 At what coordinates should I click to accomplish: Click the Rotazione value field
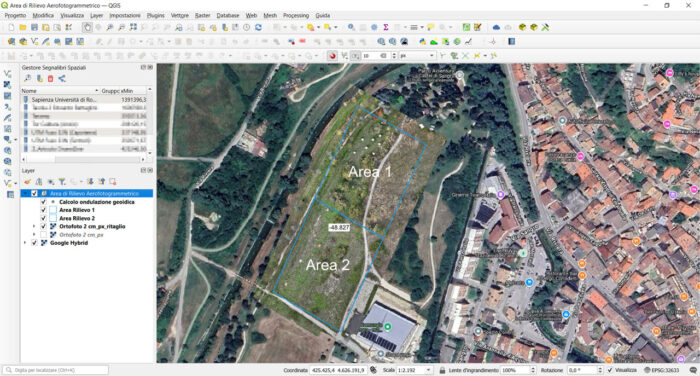(x=583, y=370)
